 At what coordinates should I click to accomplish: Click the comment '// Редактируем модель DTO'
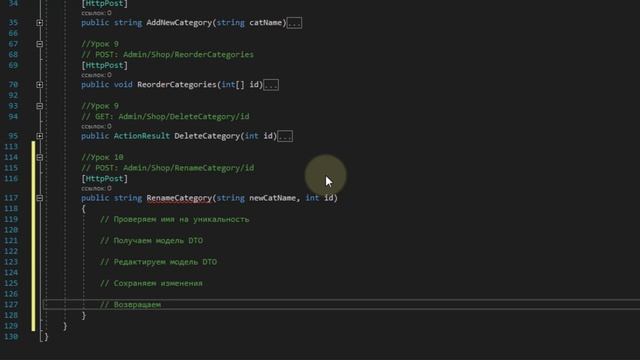tap(158, 262)
